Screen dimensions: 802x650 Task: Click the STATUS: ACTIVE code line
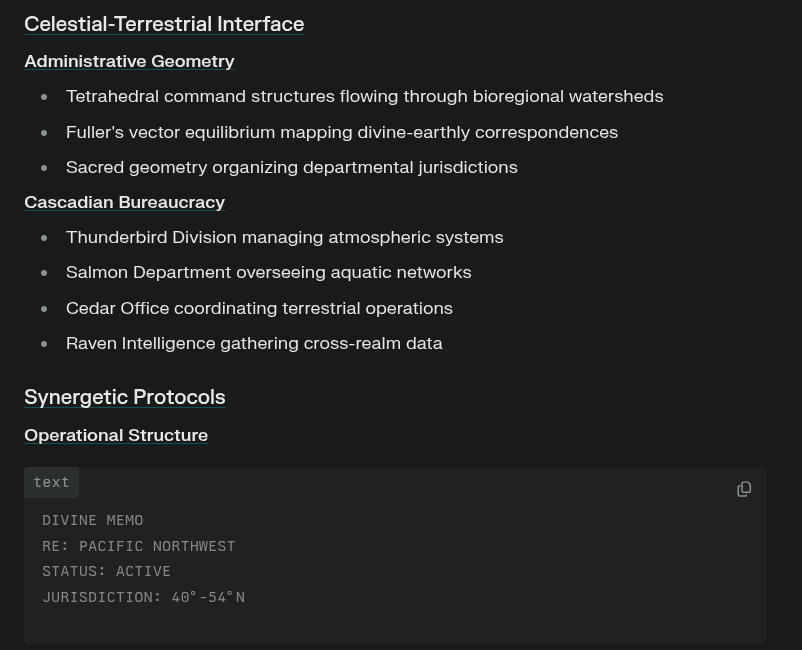[x=106, y=571]
